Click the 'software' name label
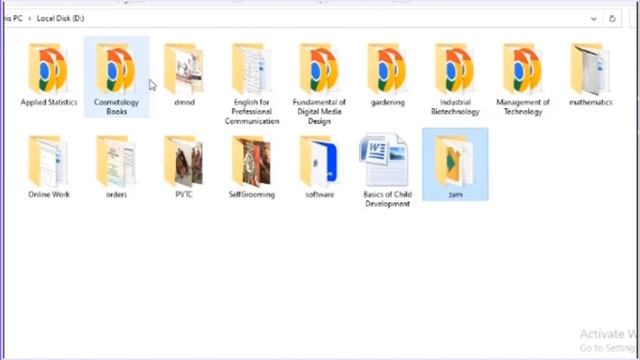 [x=320, y=194]
